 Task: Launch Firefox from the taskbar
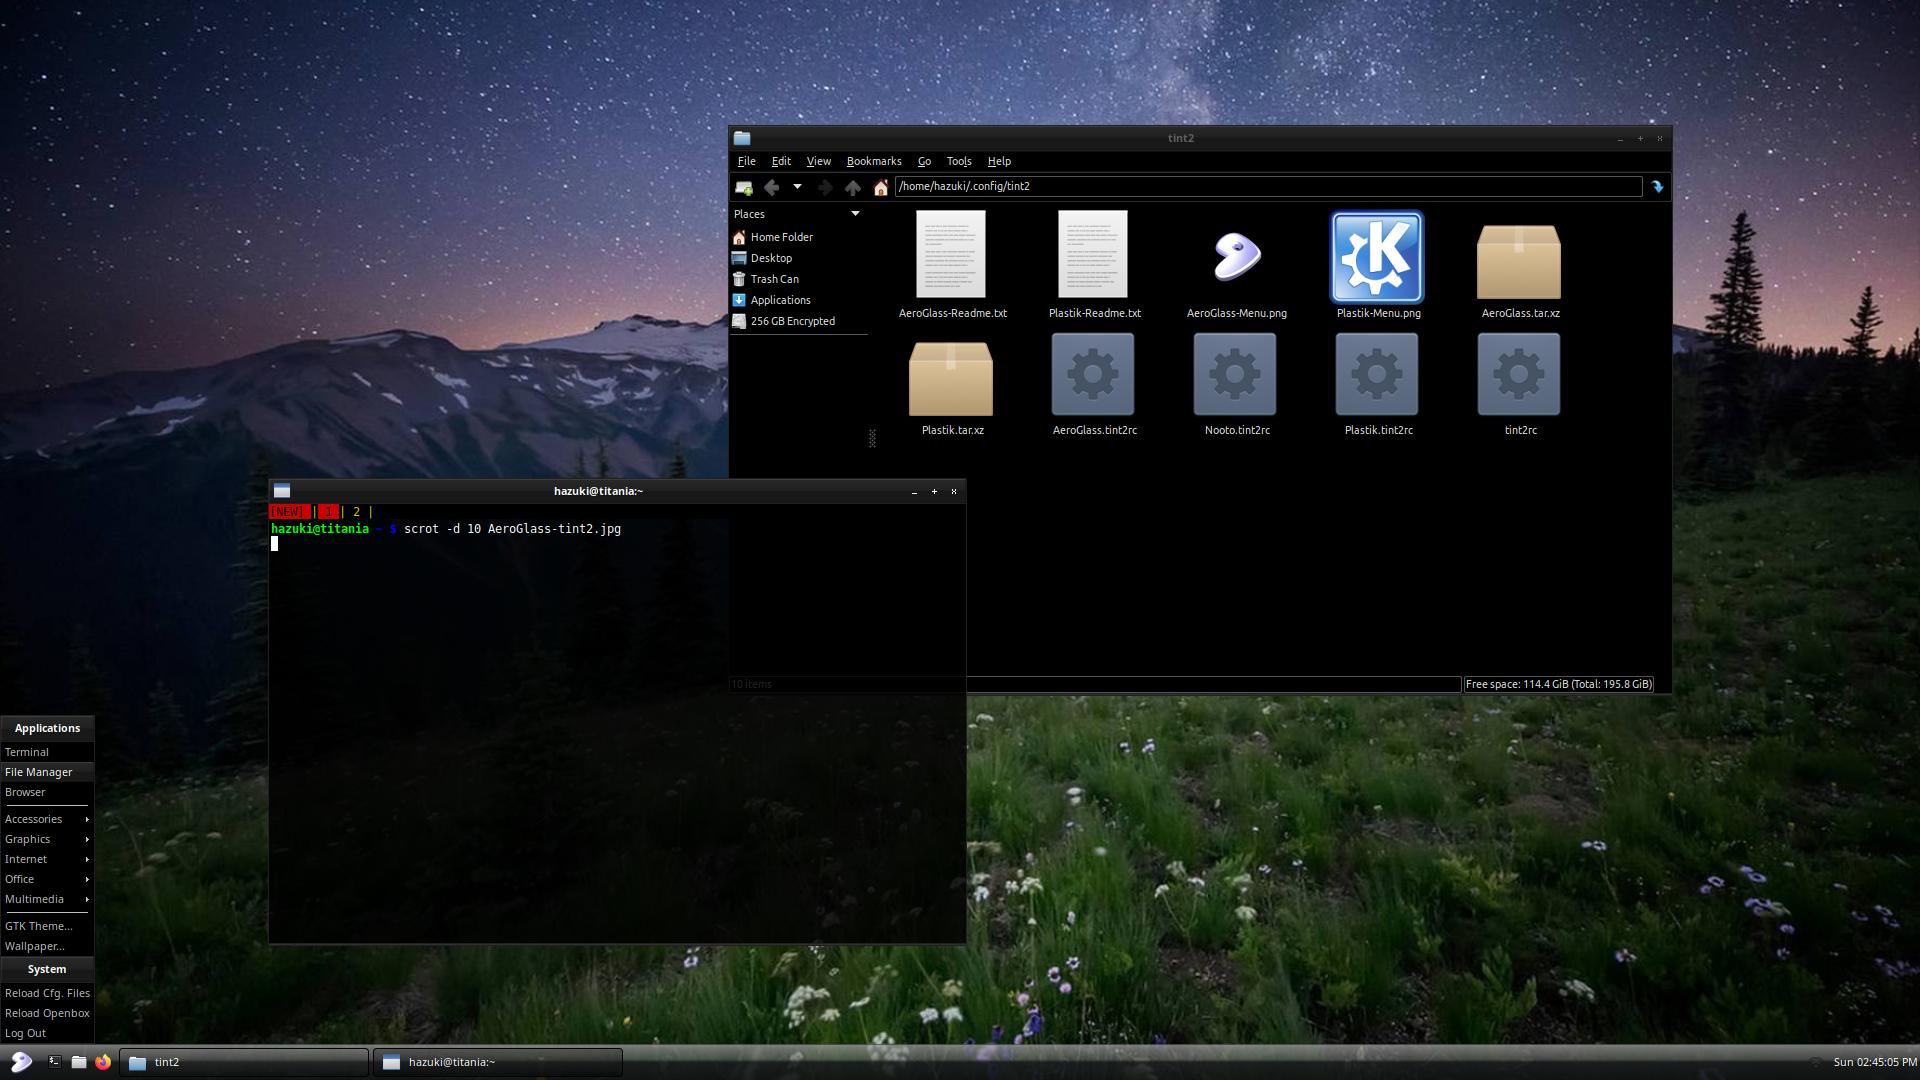(103, 1062)
